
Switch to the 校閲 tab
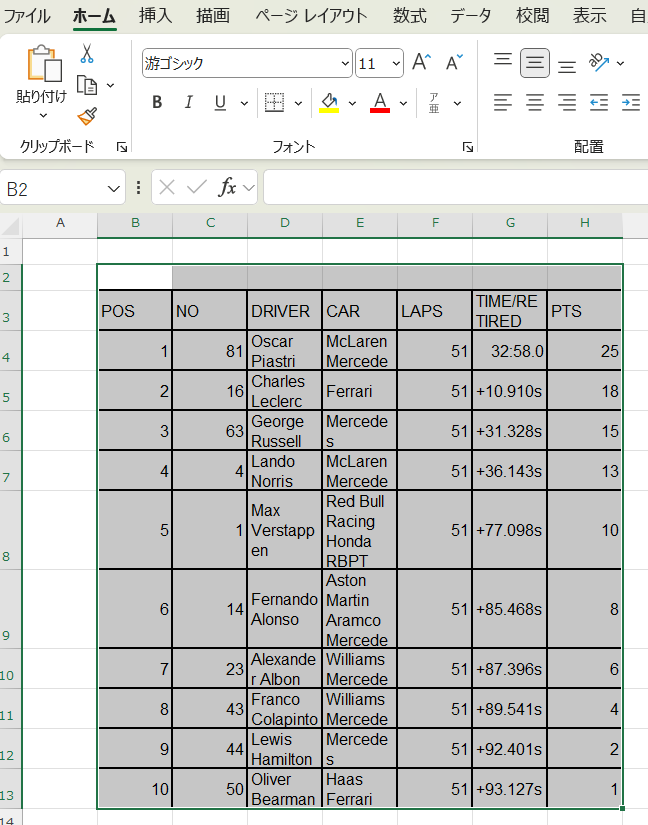point(532,15)
